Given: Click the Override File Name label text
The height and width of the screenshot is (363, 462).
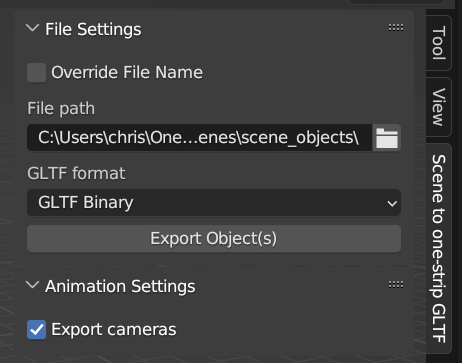Looking at the screenshot, I should (x=127, y=72).
